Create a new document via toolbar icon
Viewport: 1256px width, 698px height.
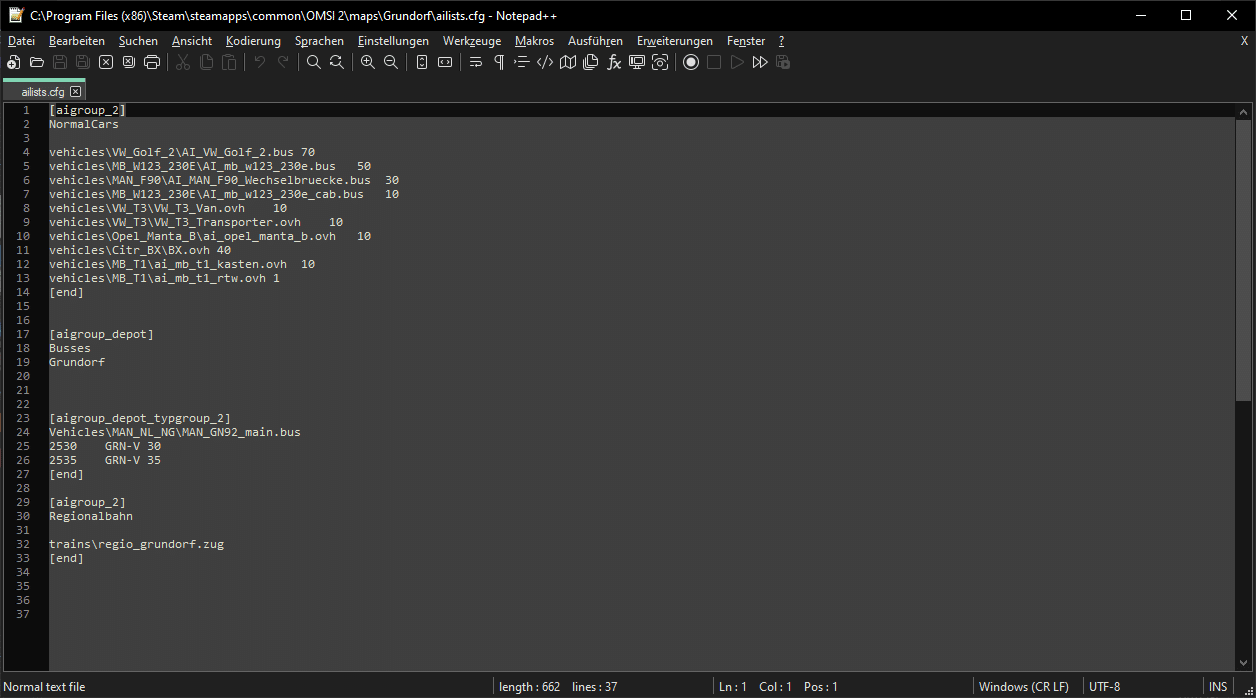(x=14, y=62)
